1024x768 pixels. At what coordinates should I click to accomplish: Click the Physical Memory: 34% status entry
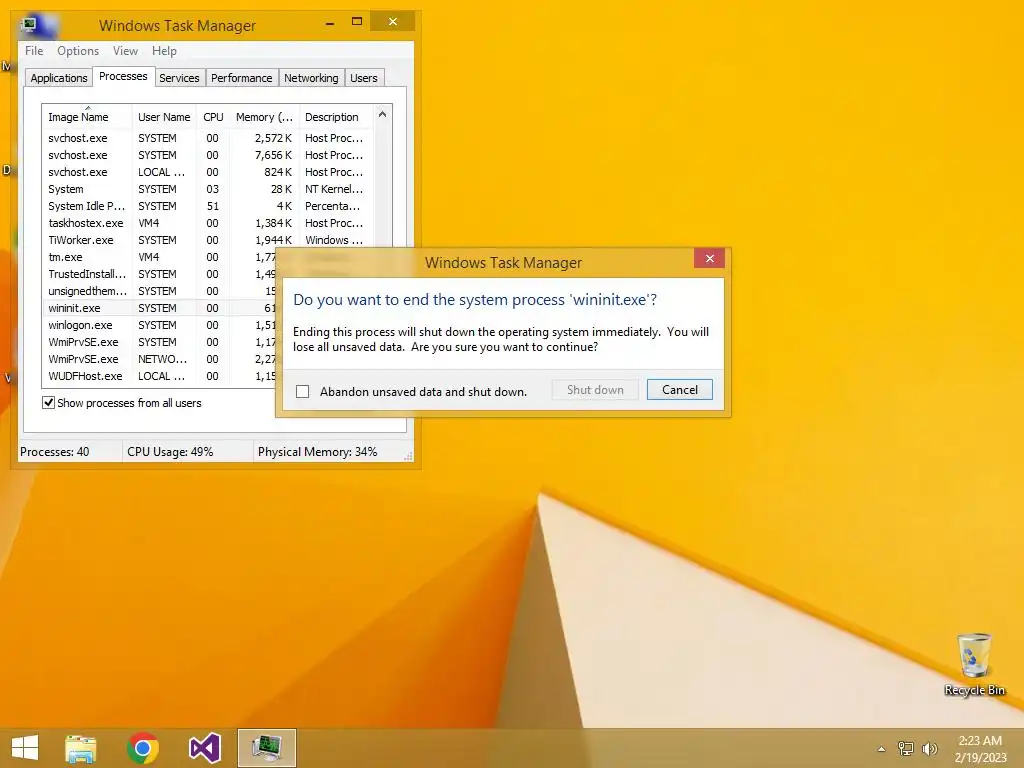tap(317, 451)
